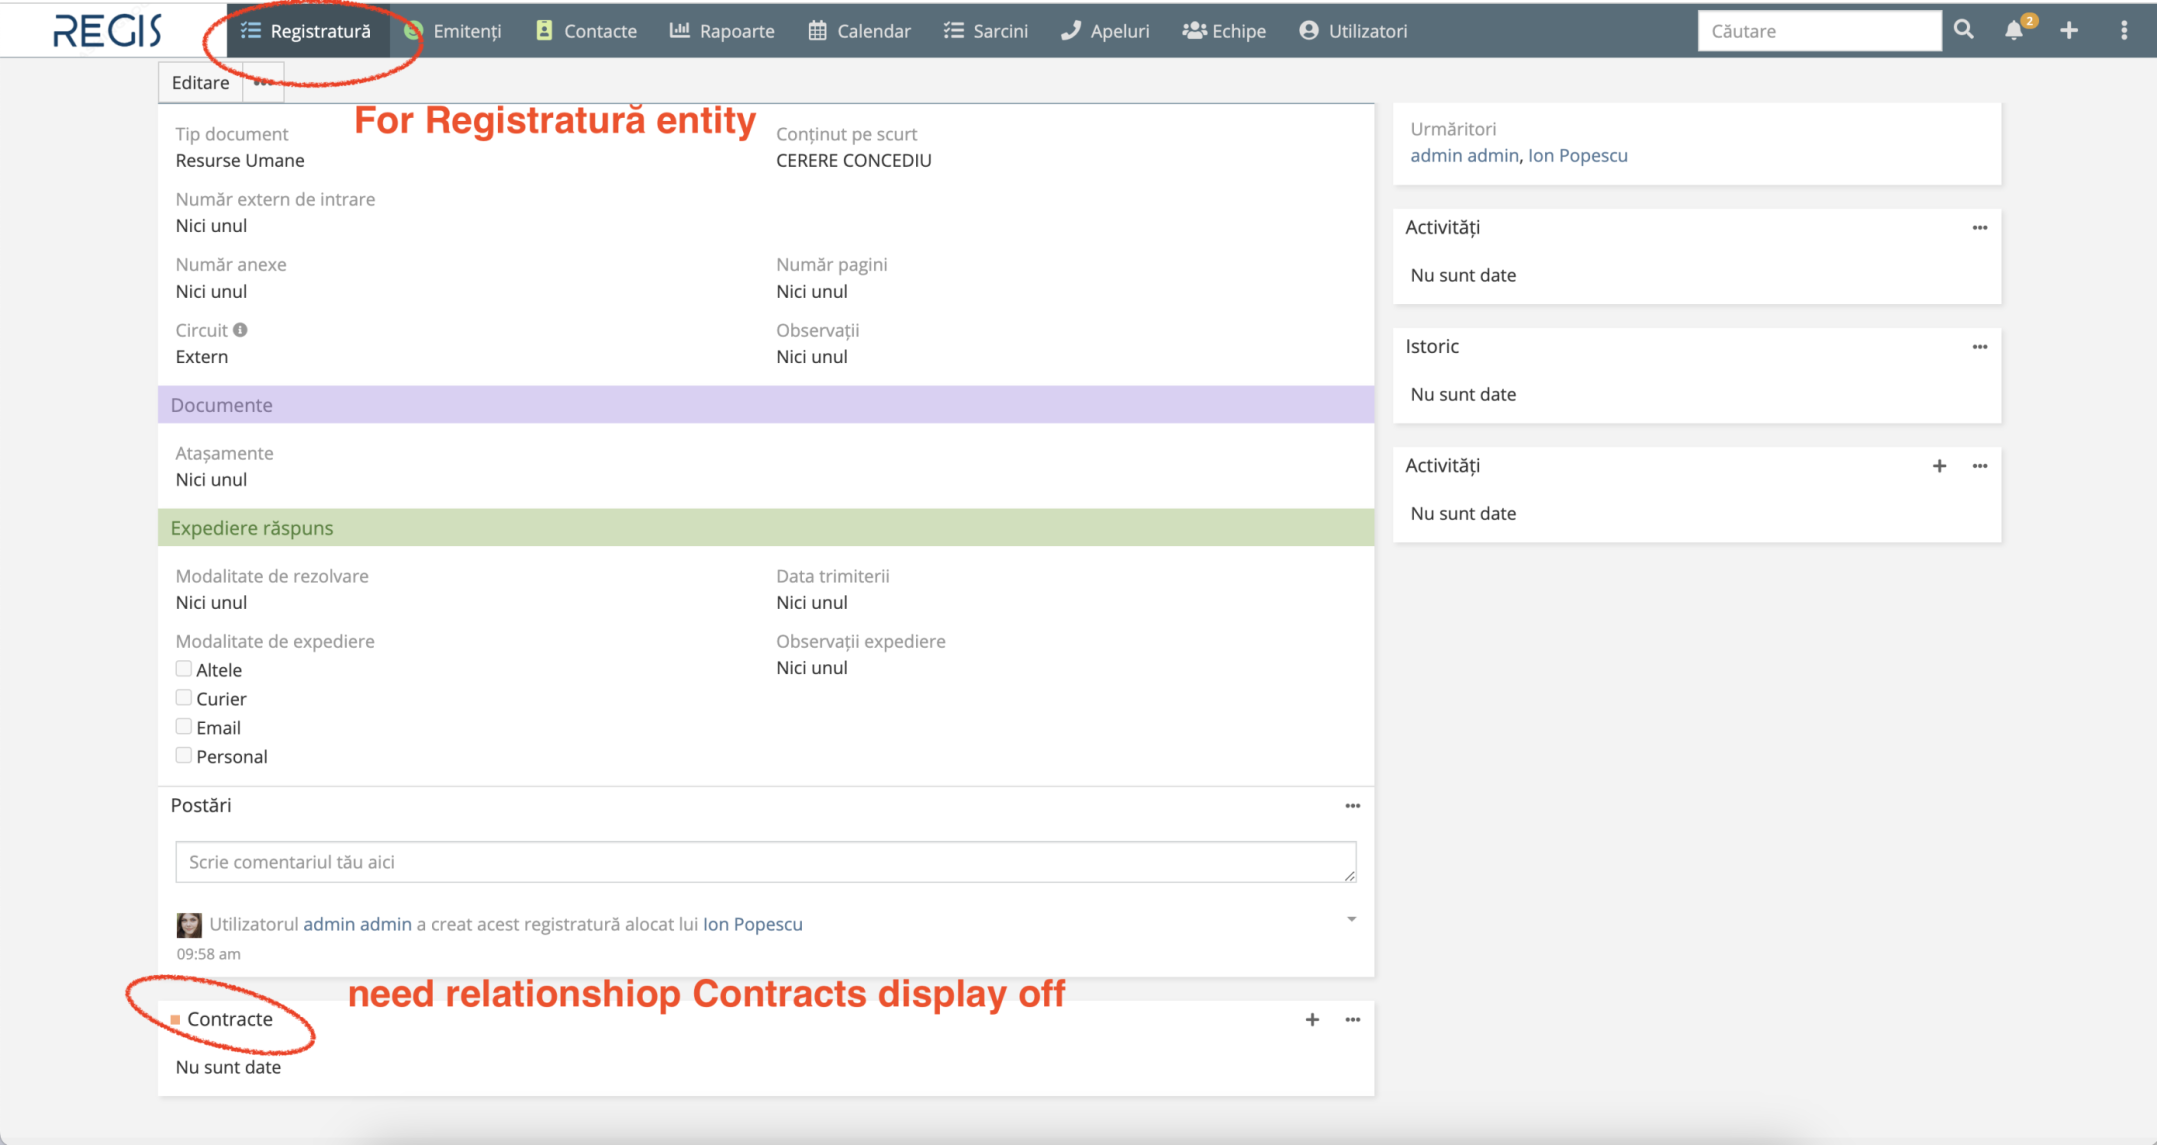Click the orange Contracte color marker

point(175,1019)
